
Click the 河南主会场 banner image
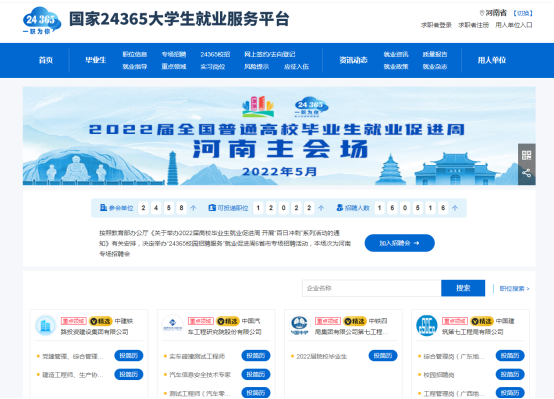click(279, 136)
